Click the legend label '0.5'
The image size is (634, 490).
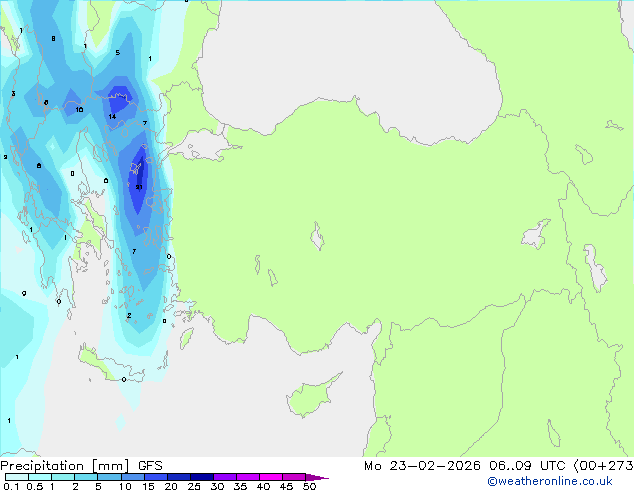pyautogui.click(x=35, y=486)
